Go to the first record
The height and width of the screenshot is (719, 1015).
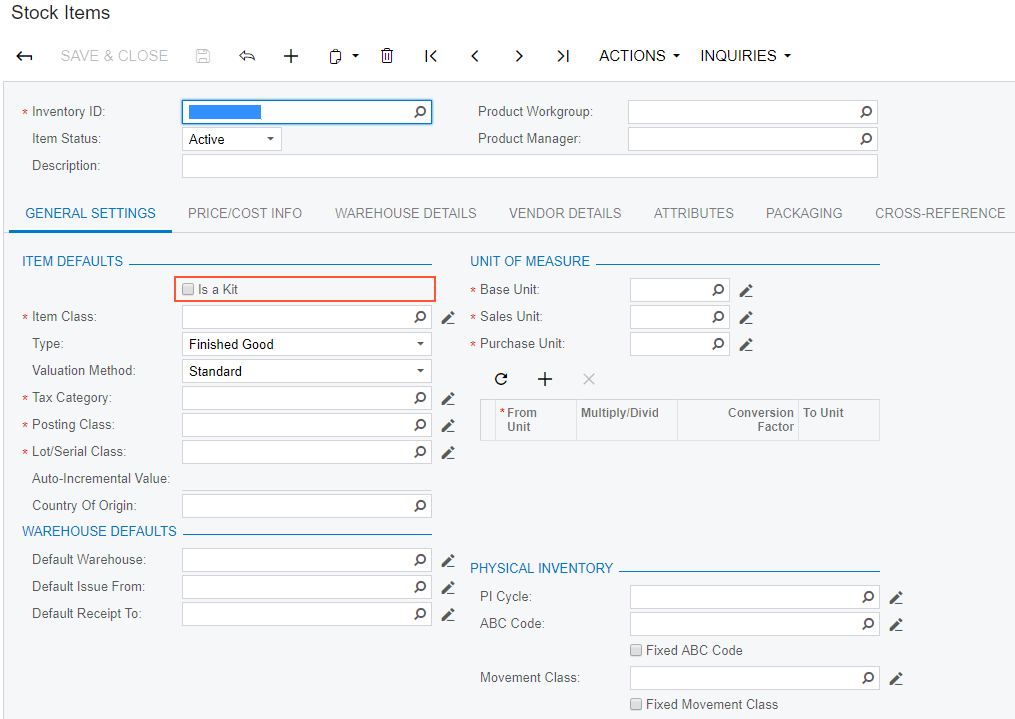[431, 56]
